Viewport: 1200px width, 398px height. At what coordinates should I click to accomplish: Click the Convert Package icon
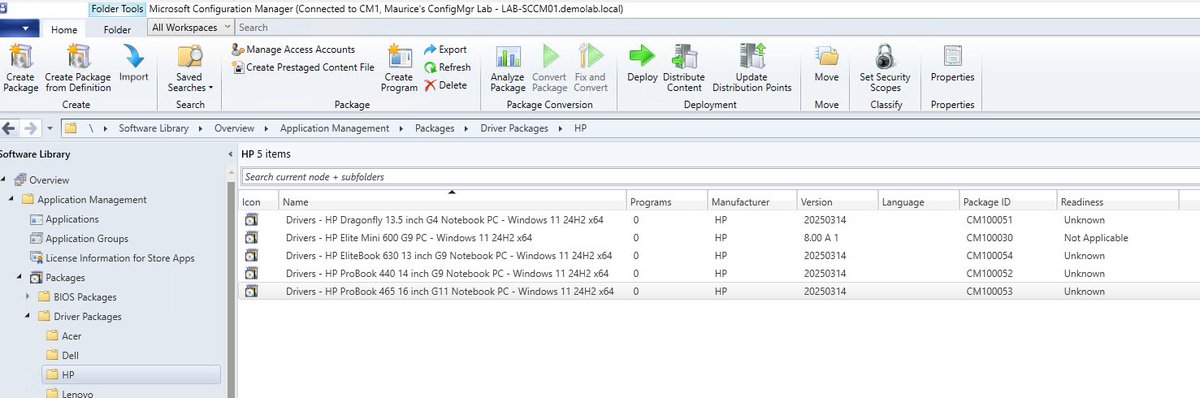[x=549, y=68]
